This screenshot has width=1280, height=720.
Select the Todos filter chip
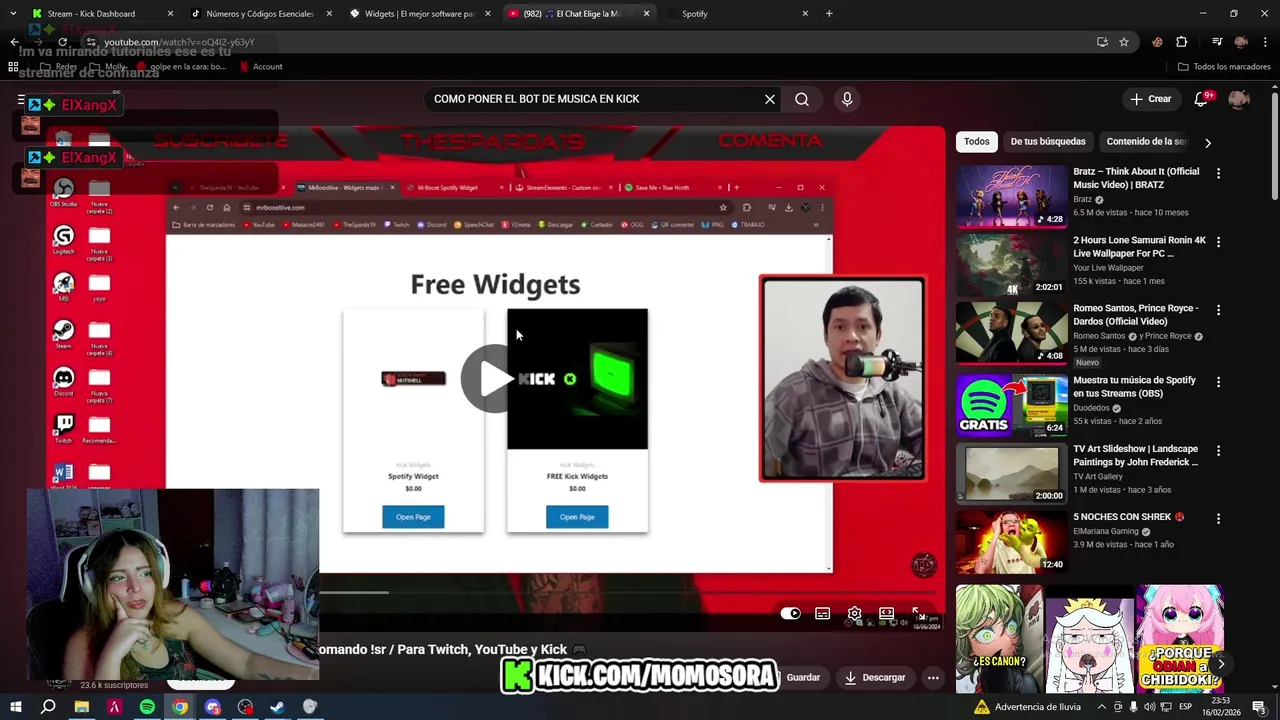[x=977, y=142]
